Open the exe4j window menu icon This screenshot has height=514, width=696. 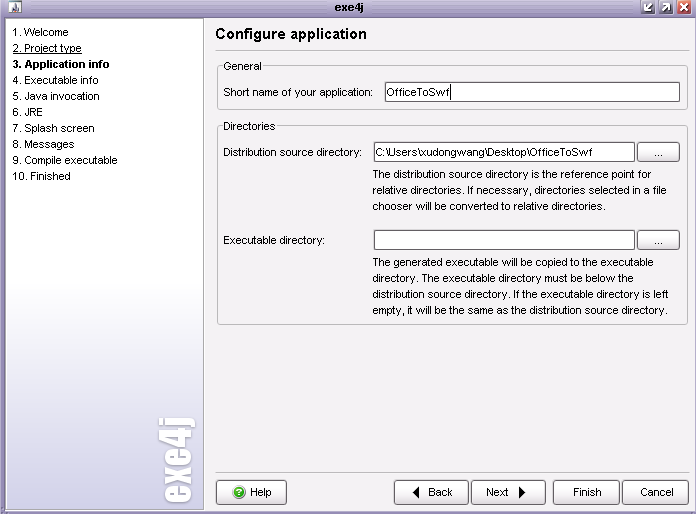[15, 7]
